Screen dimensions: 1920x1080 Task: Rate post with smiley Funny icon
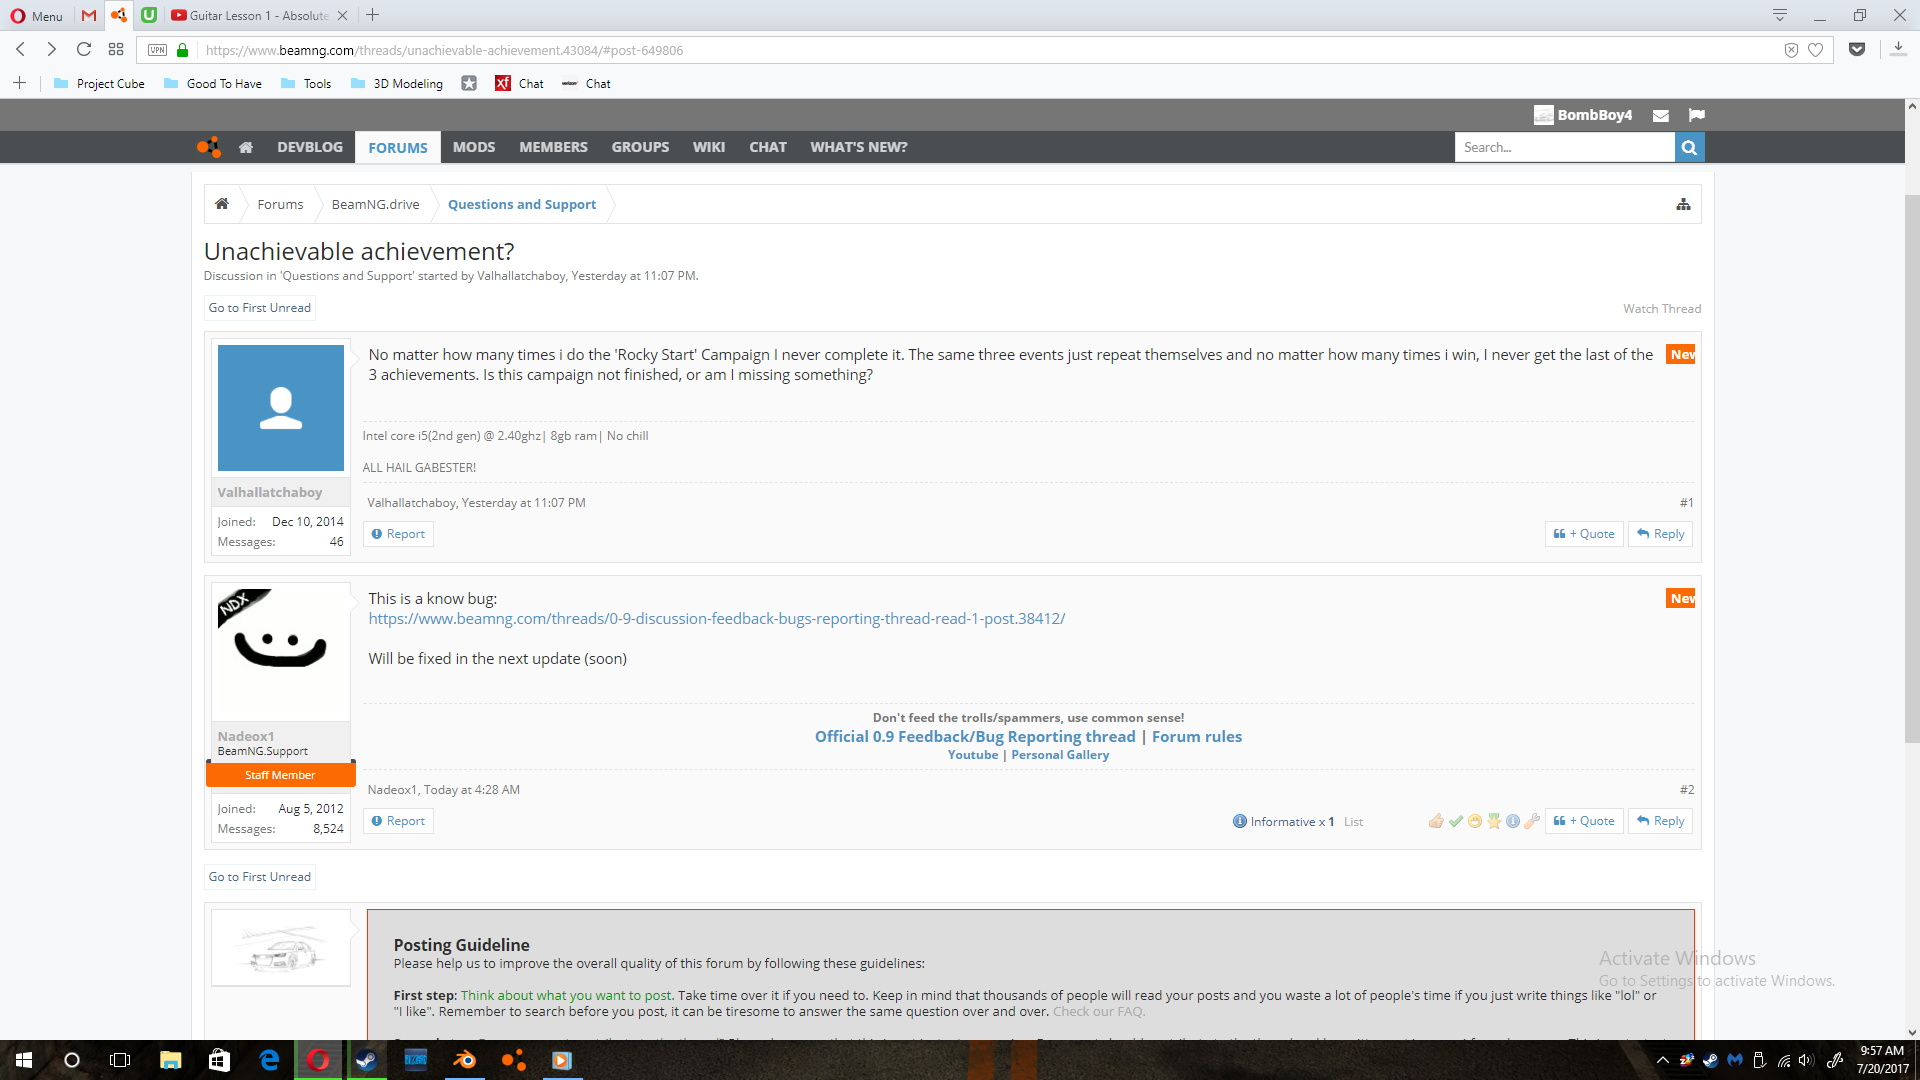coord(1475,821)
